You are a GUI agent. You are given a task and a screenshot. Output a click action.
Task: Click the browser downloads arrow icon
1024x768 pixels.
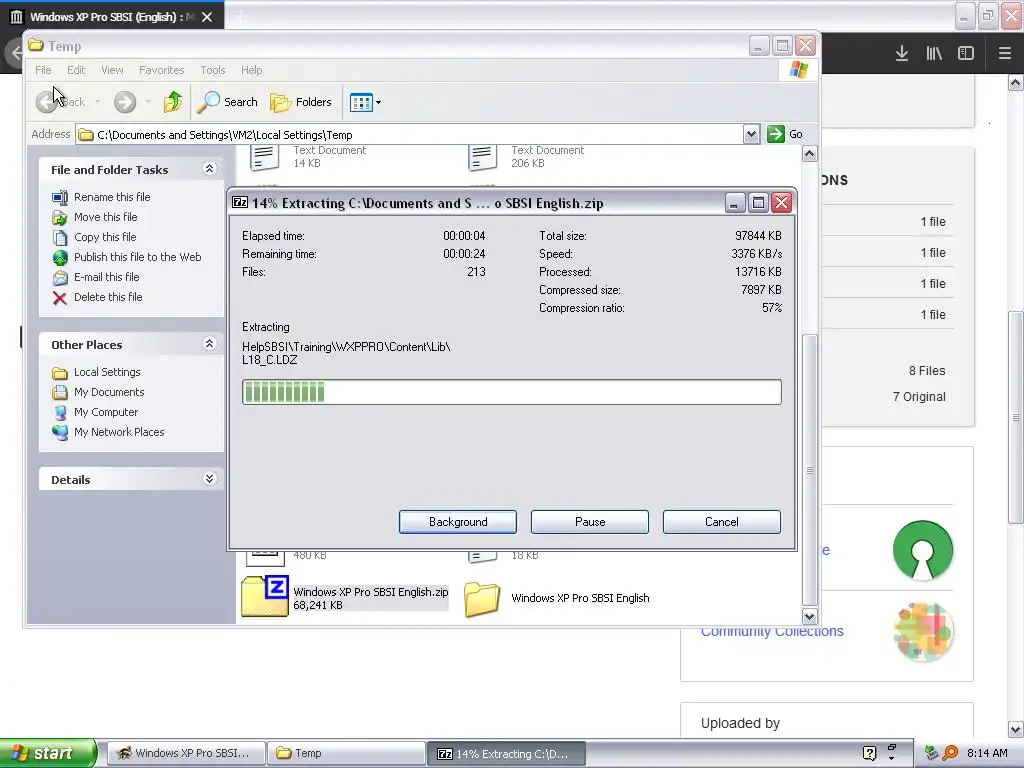pos(902,54)
